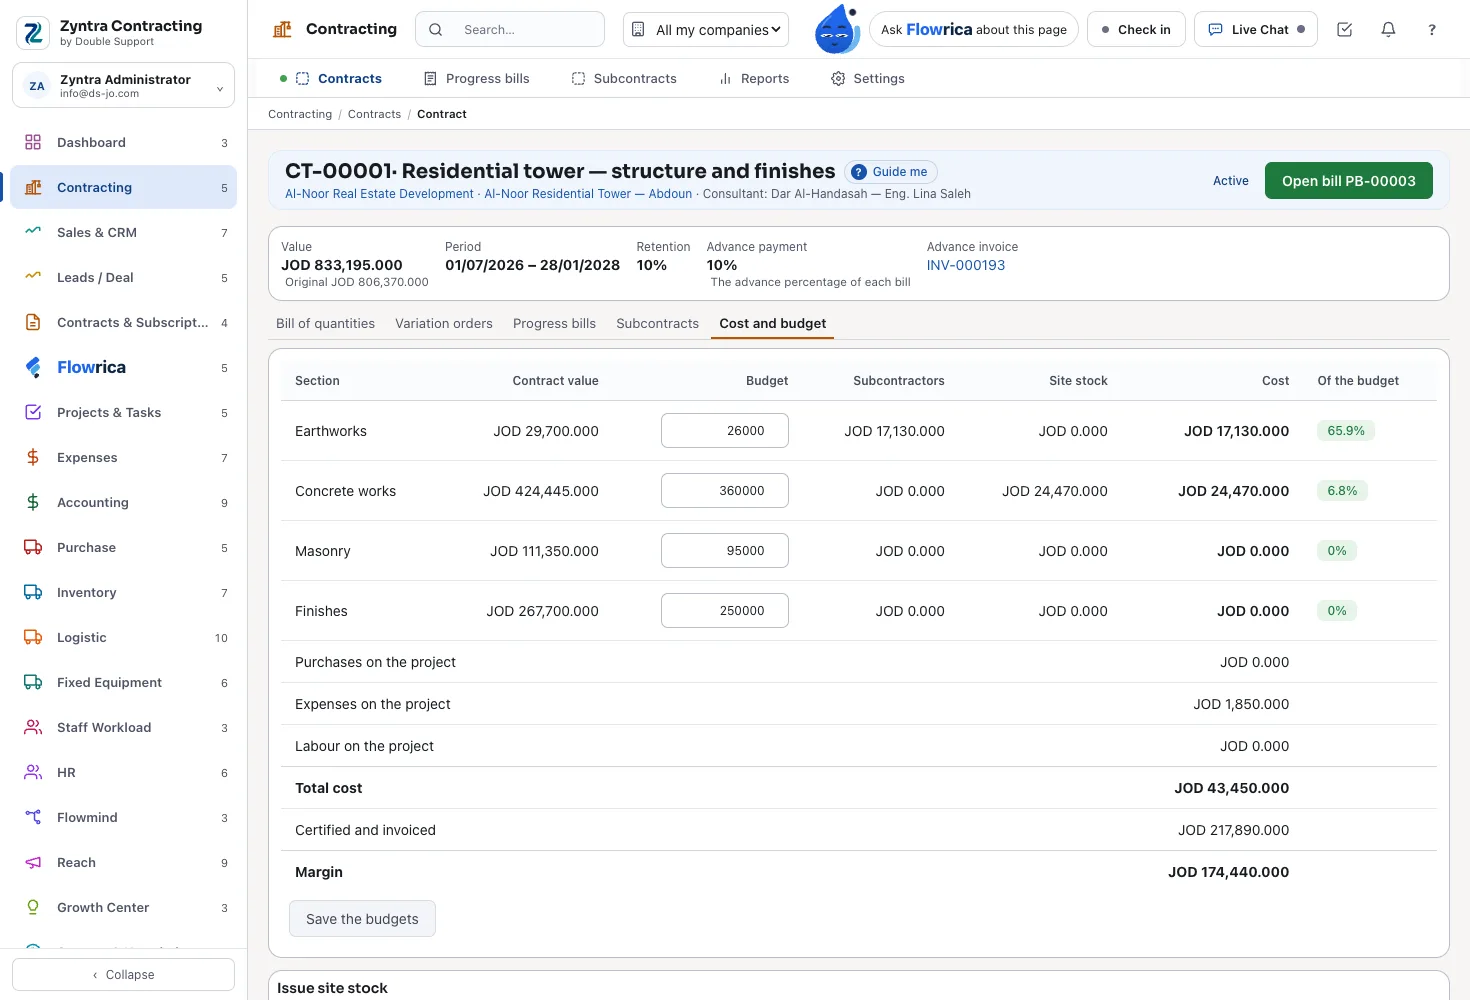Open Flowmind module icon
The height and width of the screenshot is (1000, 1470).
33,817
